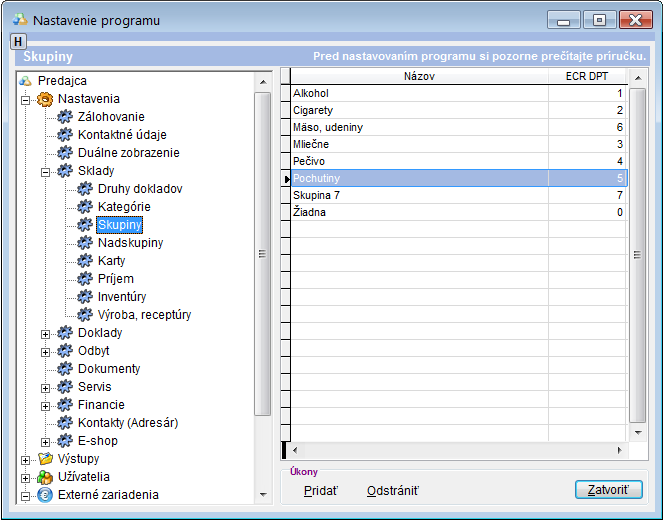
Task: Click the Externé zariadenia icon
Action: (45, 495)
